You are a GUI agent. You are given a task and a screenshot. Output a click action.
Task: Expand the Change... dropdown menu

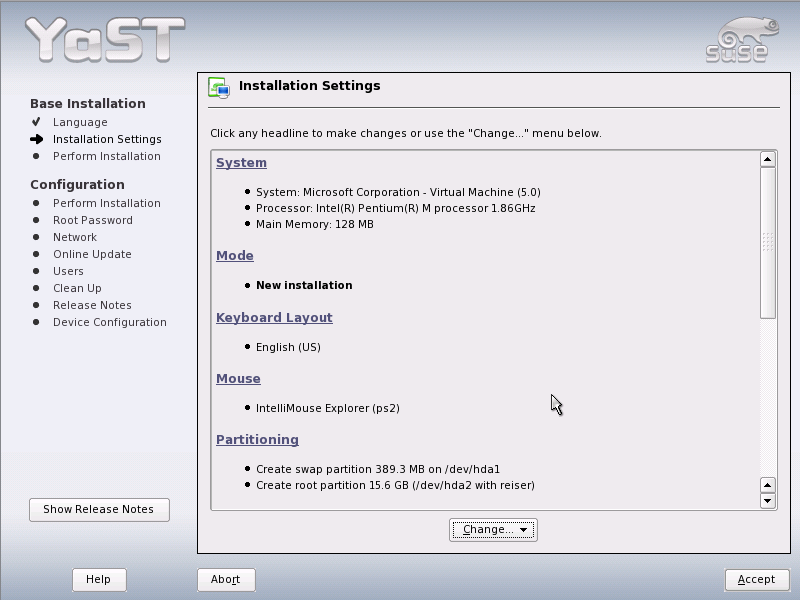pyautogui.click(x=493, y=530)
